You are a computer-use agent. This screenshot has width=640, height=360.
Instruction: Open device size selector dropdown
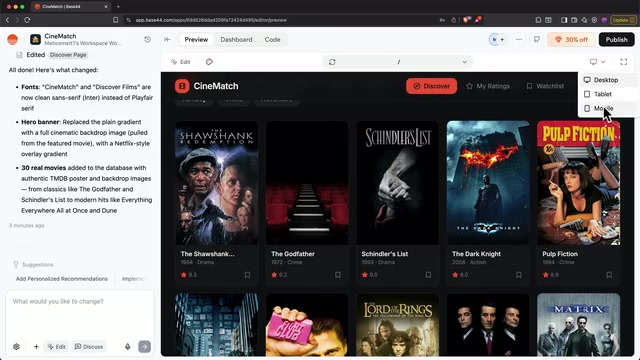tap(598, 62)
